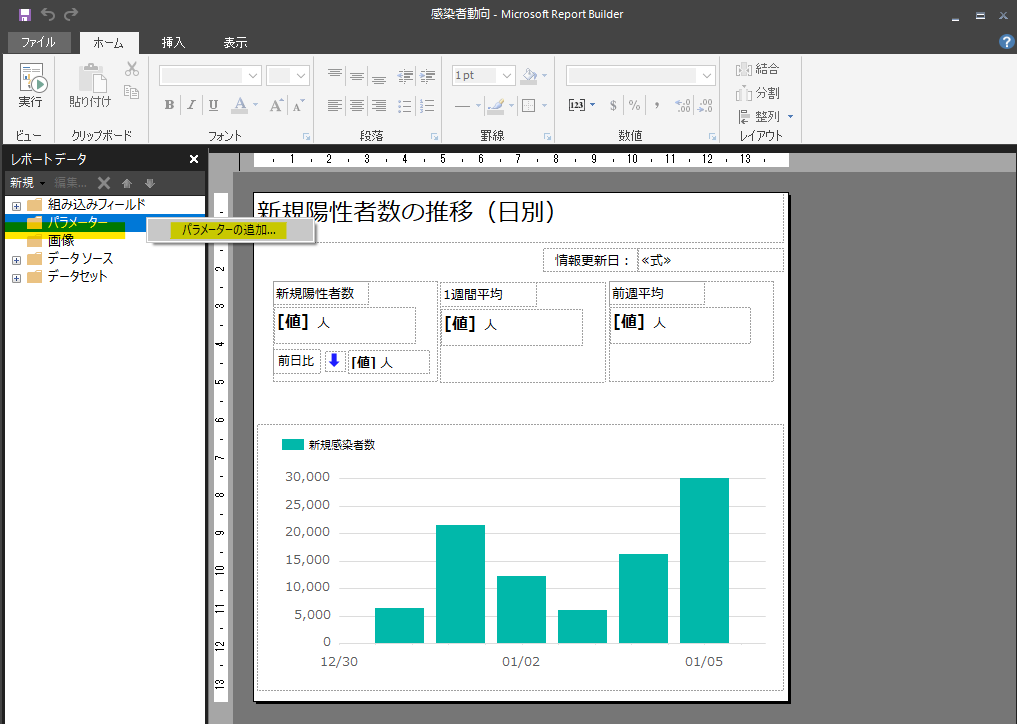Expand the データセット tree node

pos(16,277)
